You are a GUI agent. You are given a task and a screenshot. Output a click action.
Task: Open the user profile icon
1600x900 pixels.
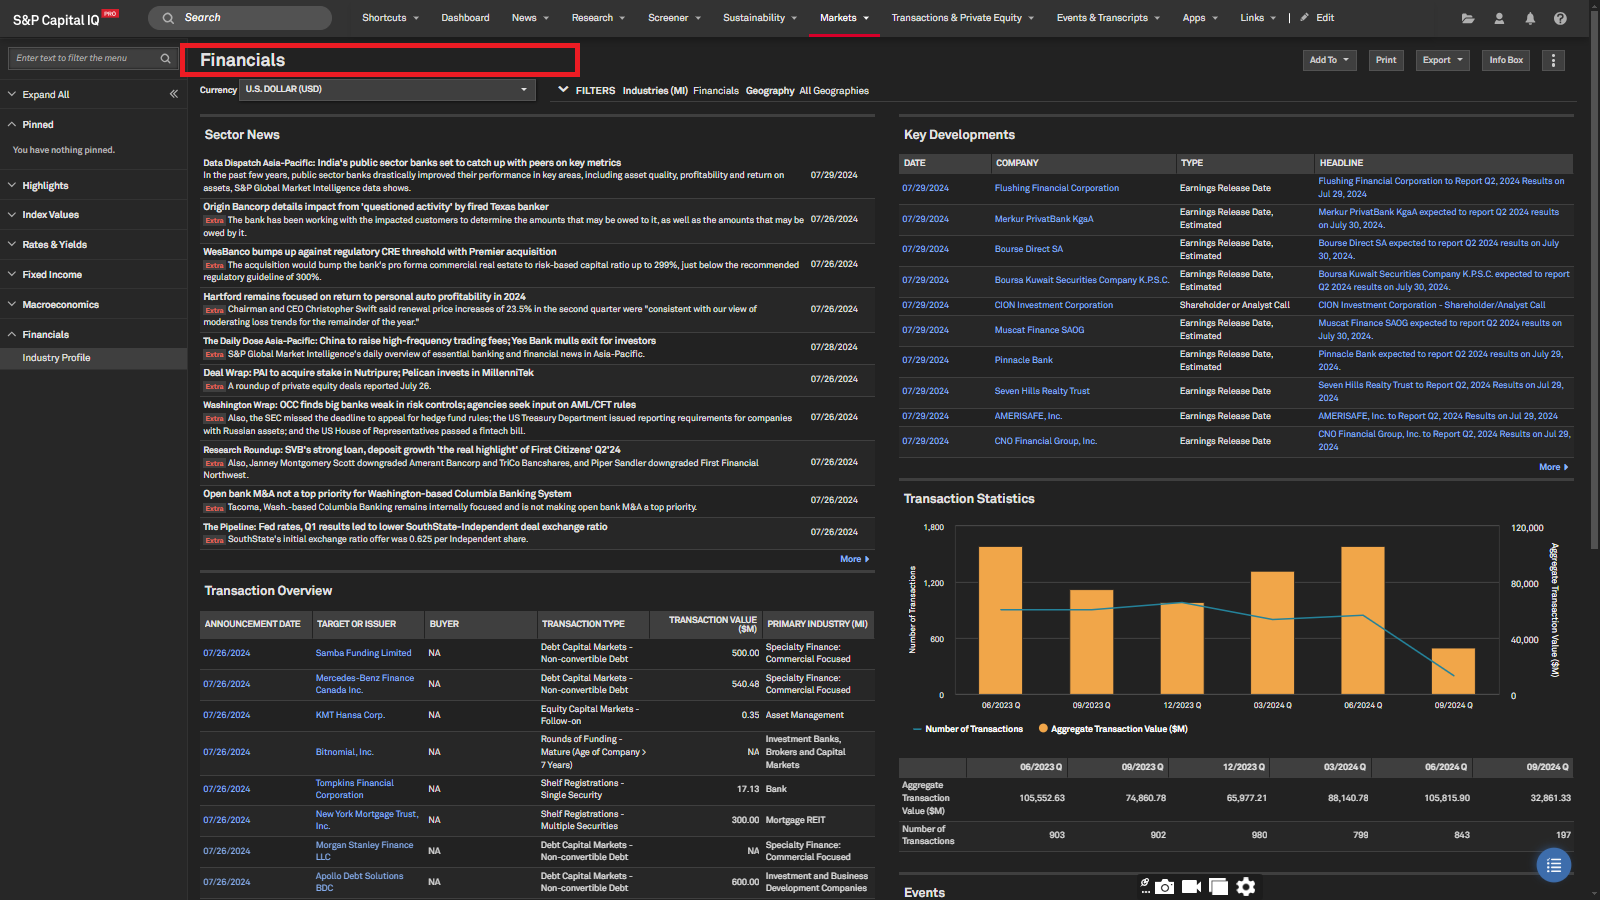pyautogui.click(x=1499, y=18)
